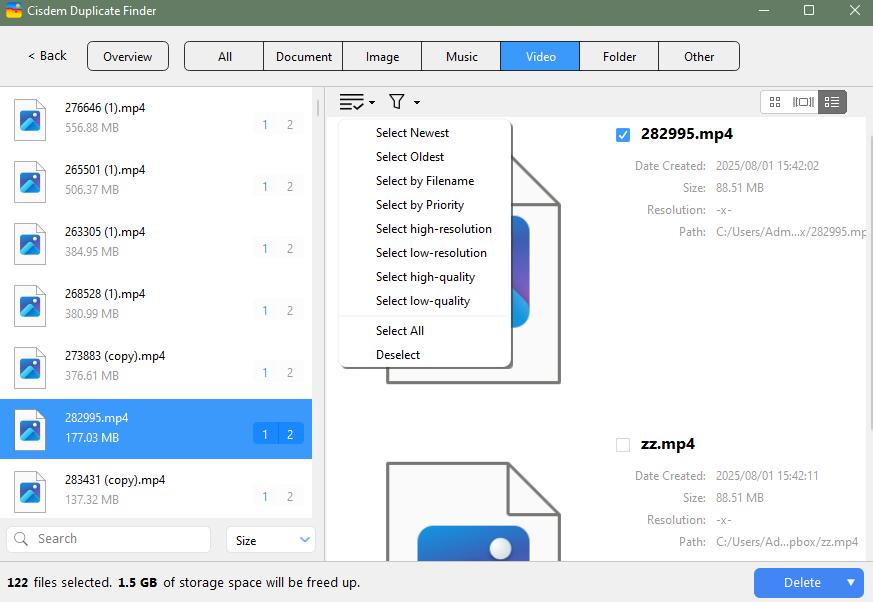Screen dimensions: 873x602
Task: Open the Size sort dropdown
Action: (x=270, y=540)
